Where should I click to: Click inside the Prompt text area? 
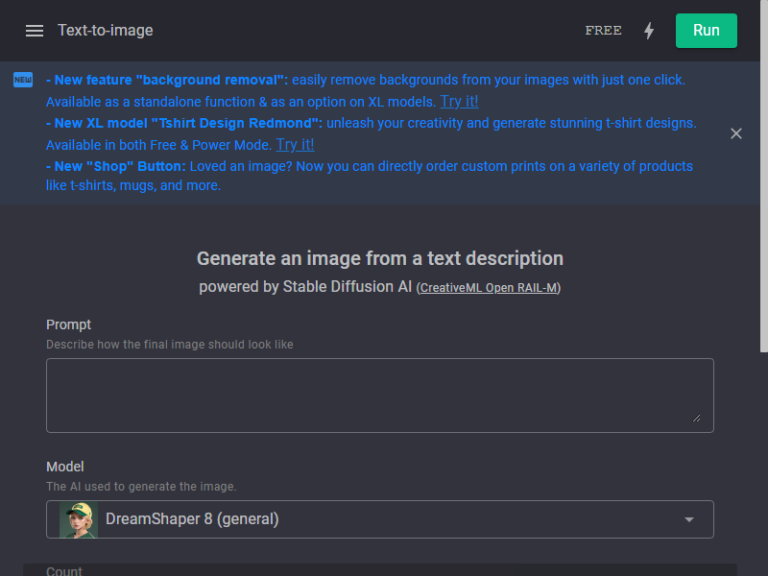[x=380, y=395]
